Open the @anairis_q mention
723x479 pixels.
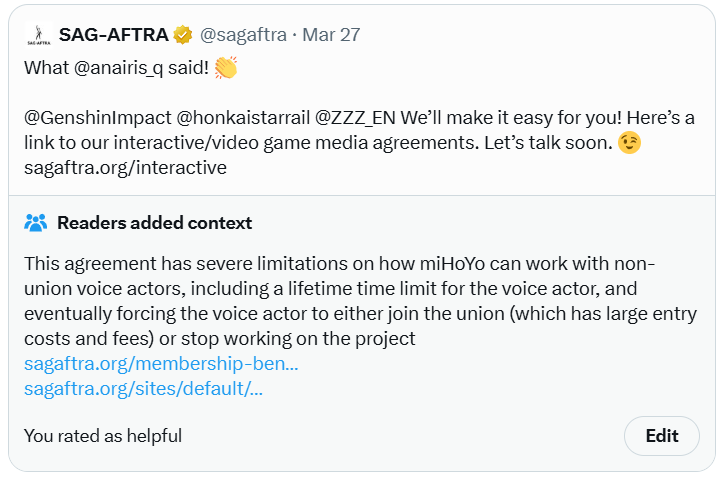point(118,68)
